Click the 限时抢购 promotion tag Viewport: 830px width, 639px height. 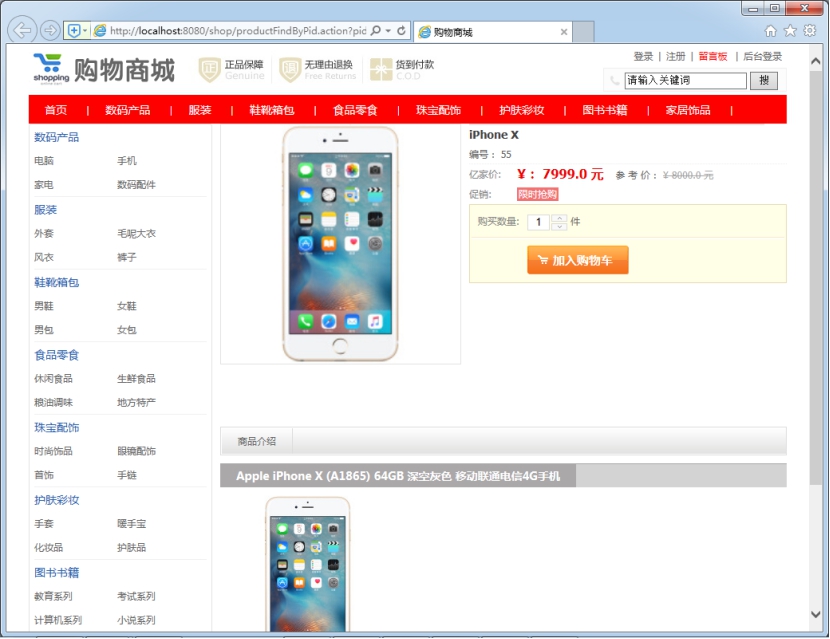(537, 194)
